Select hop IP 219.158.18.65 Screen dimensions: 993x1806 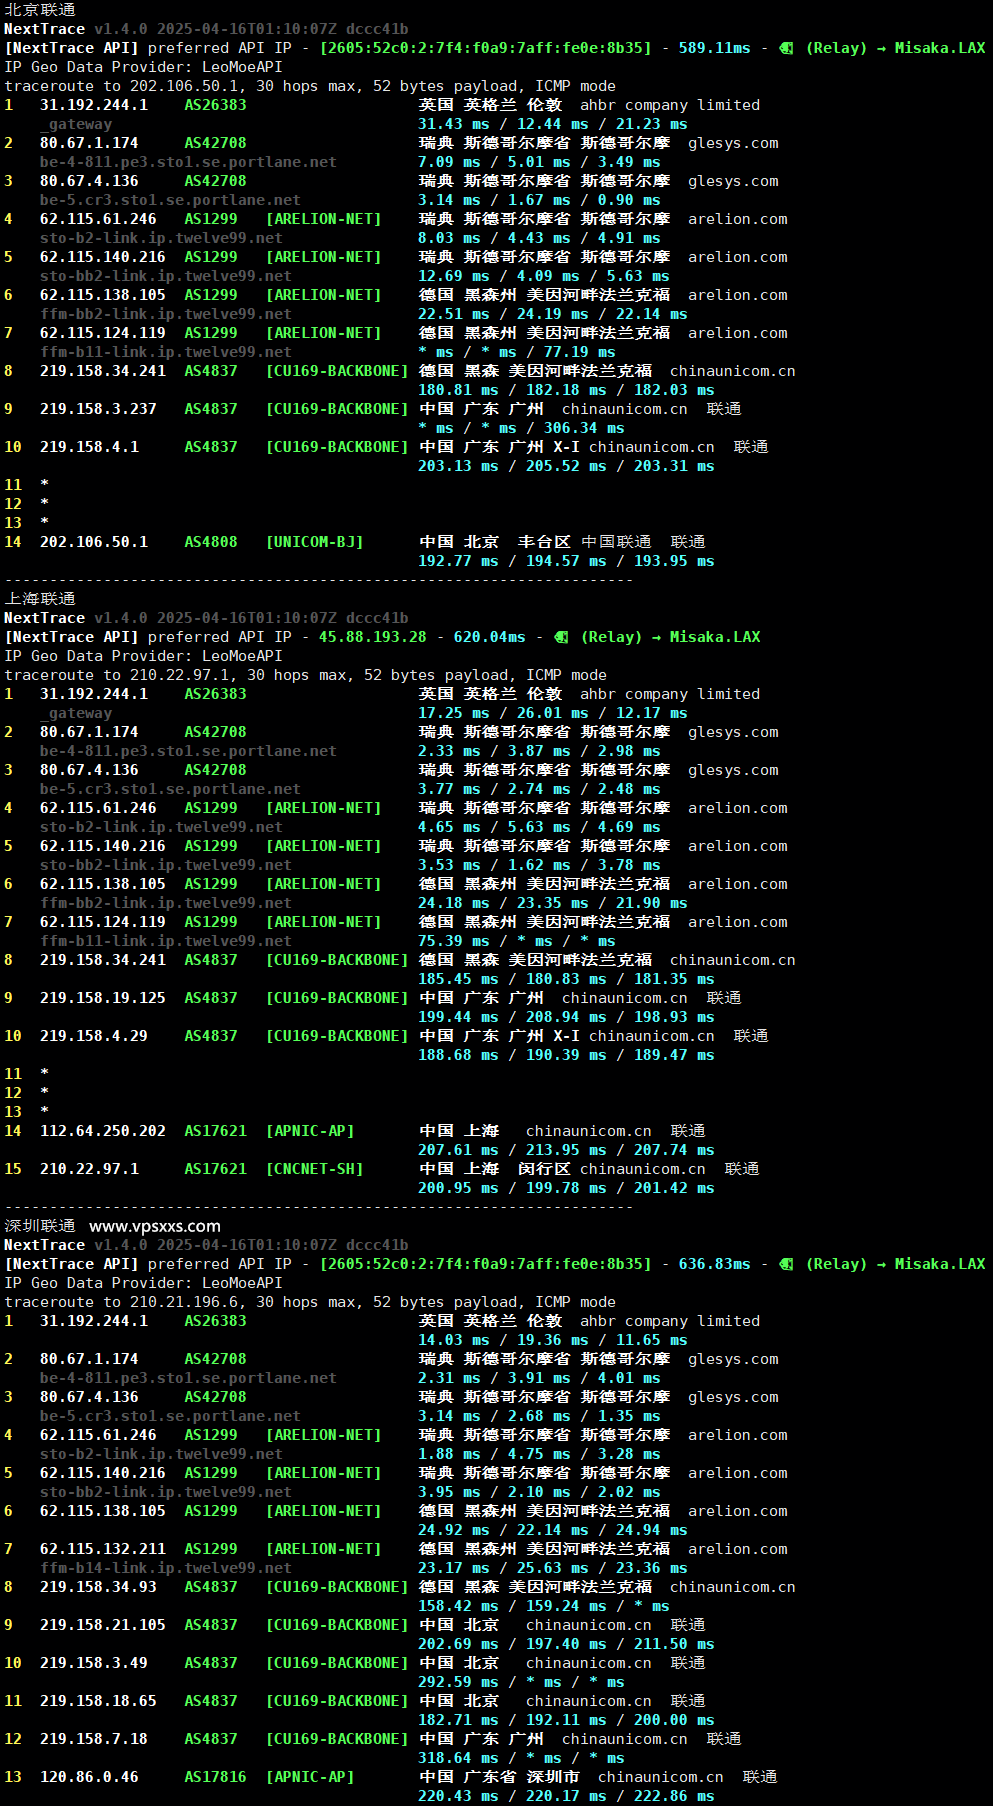click(98, 1701)
